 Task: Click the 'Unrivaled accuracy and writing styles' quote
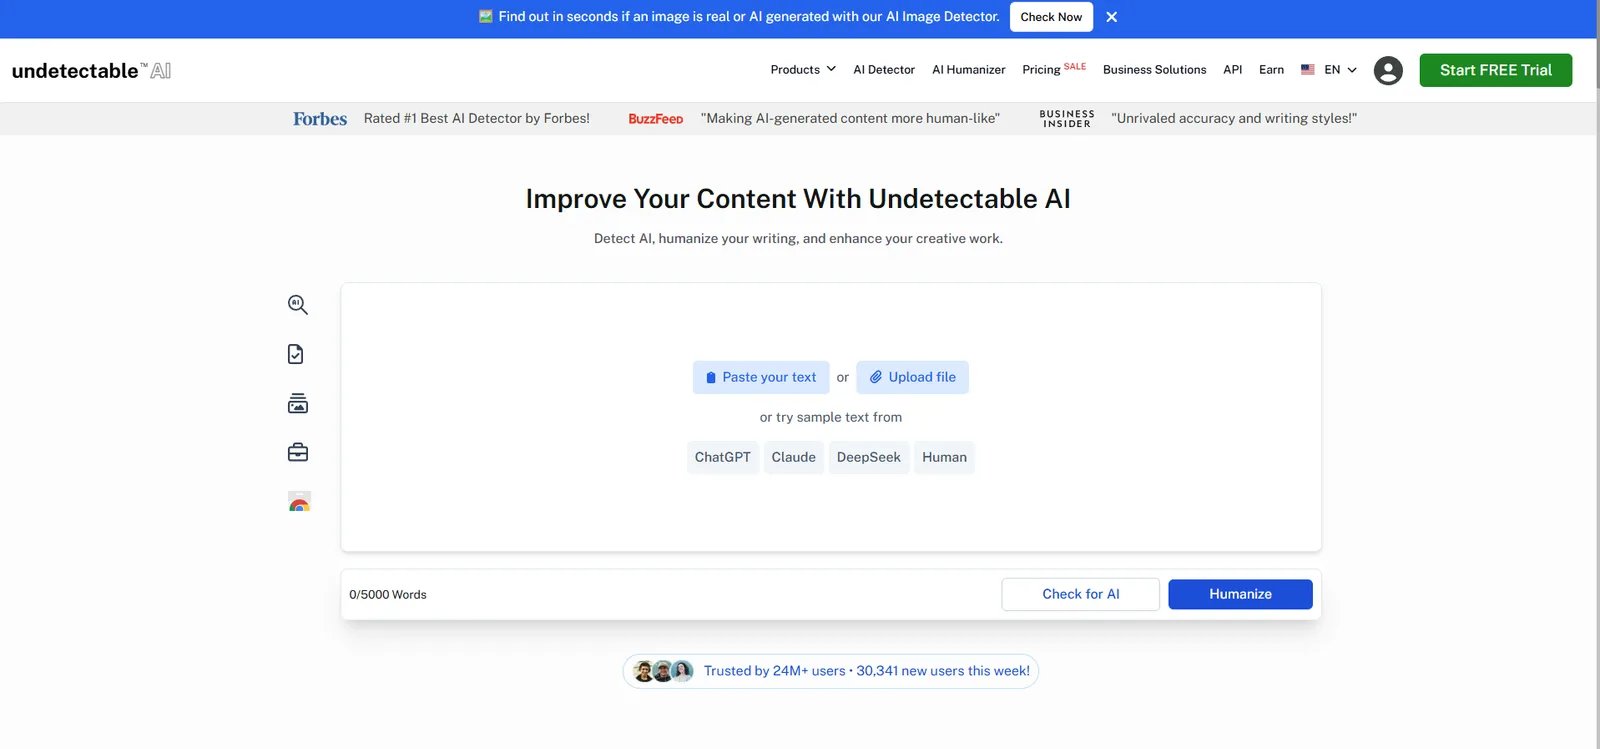[x=1234, y=118]
